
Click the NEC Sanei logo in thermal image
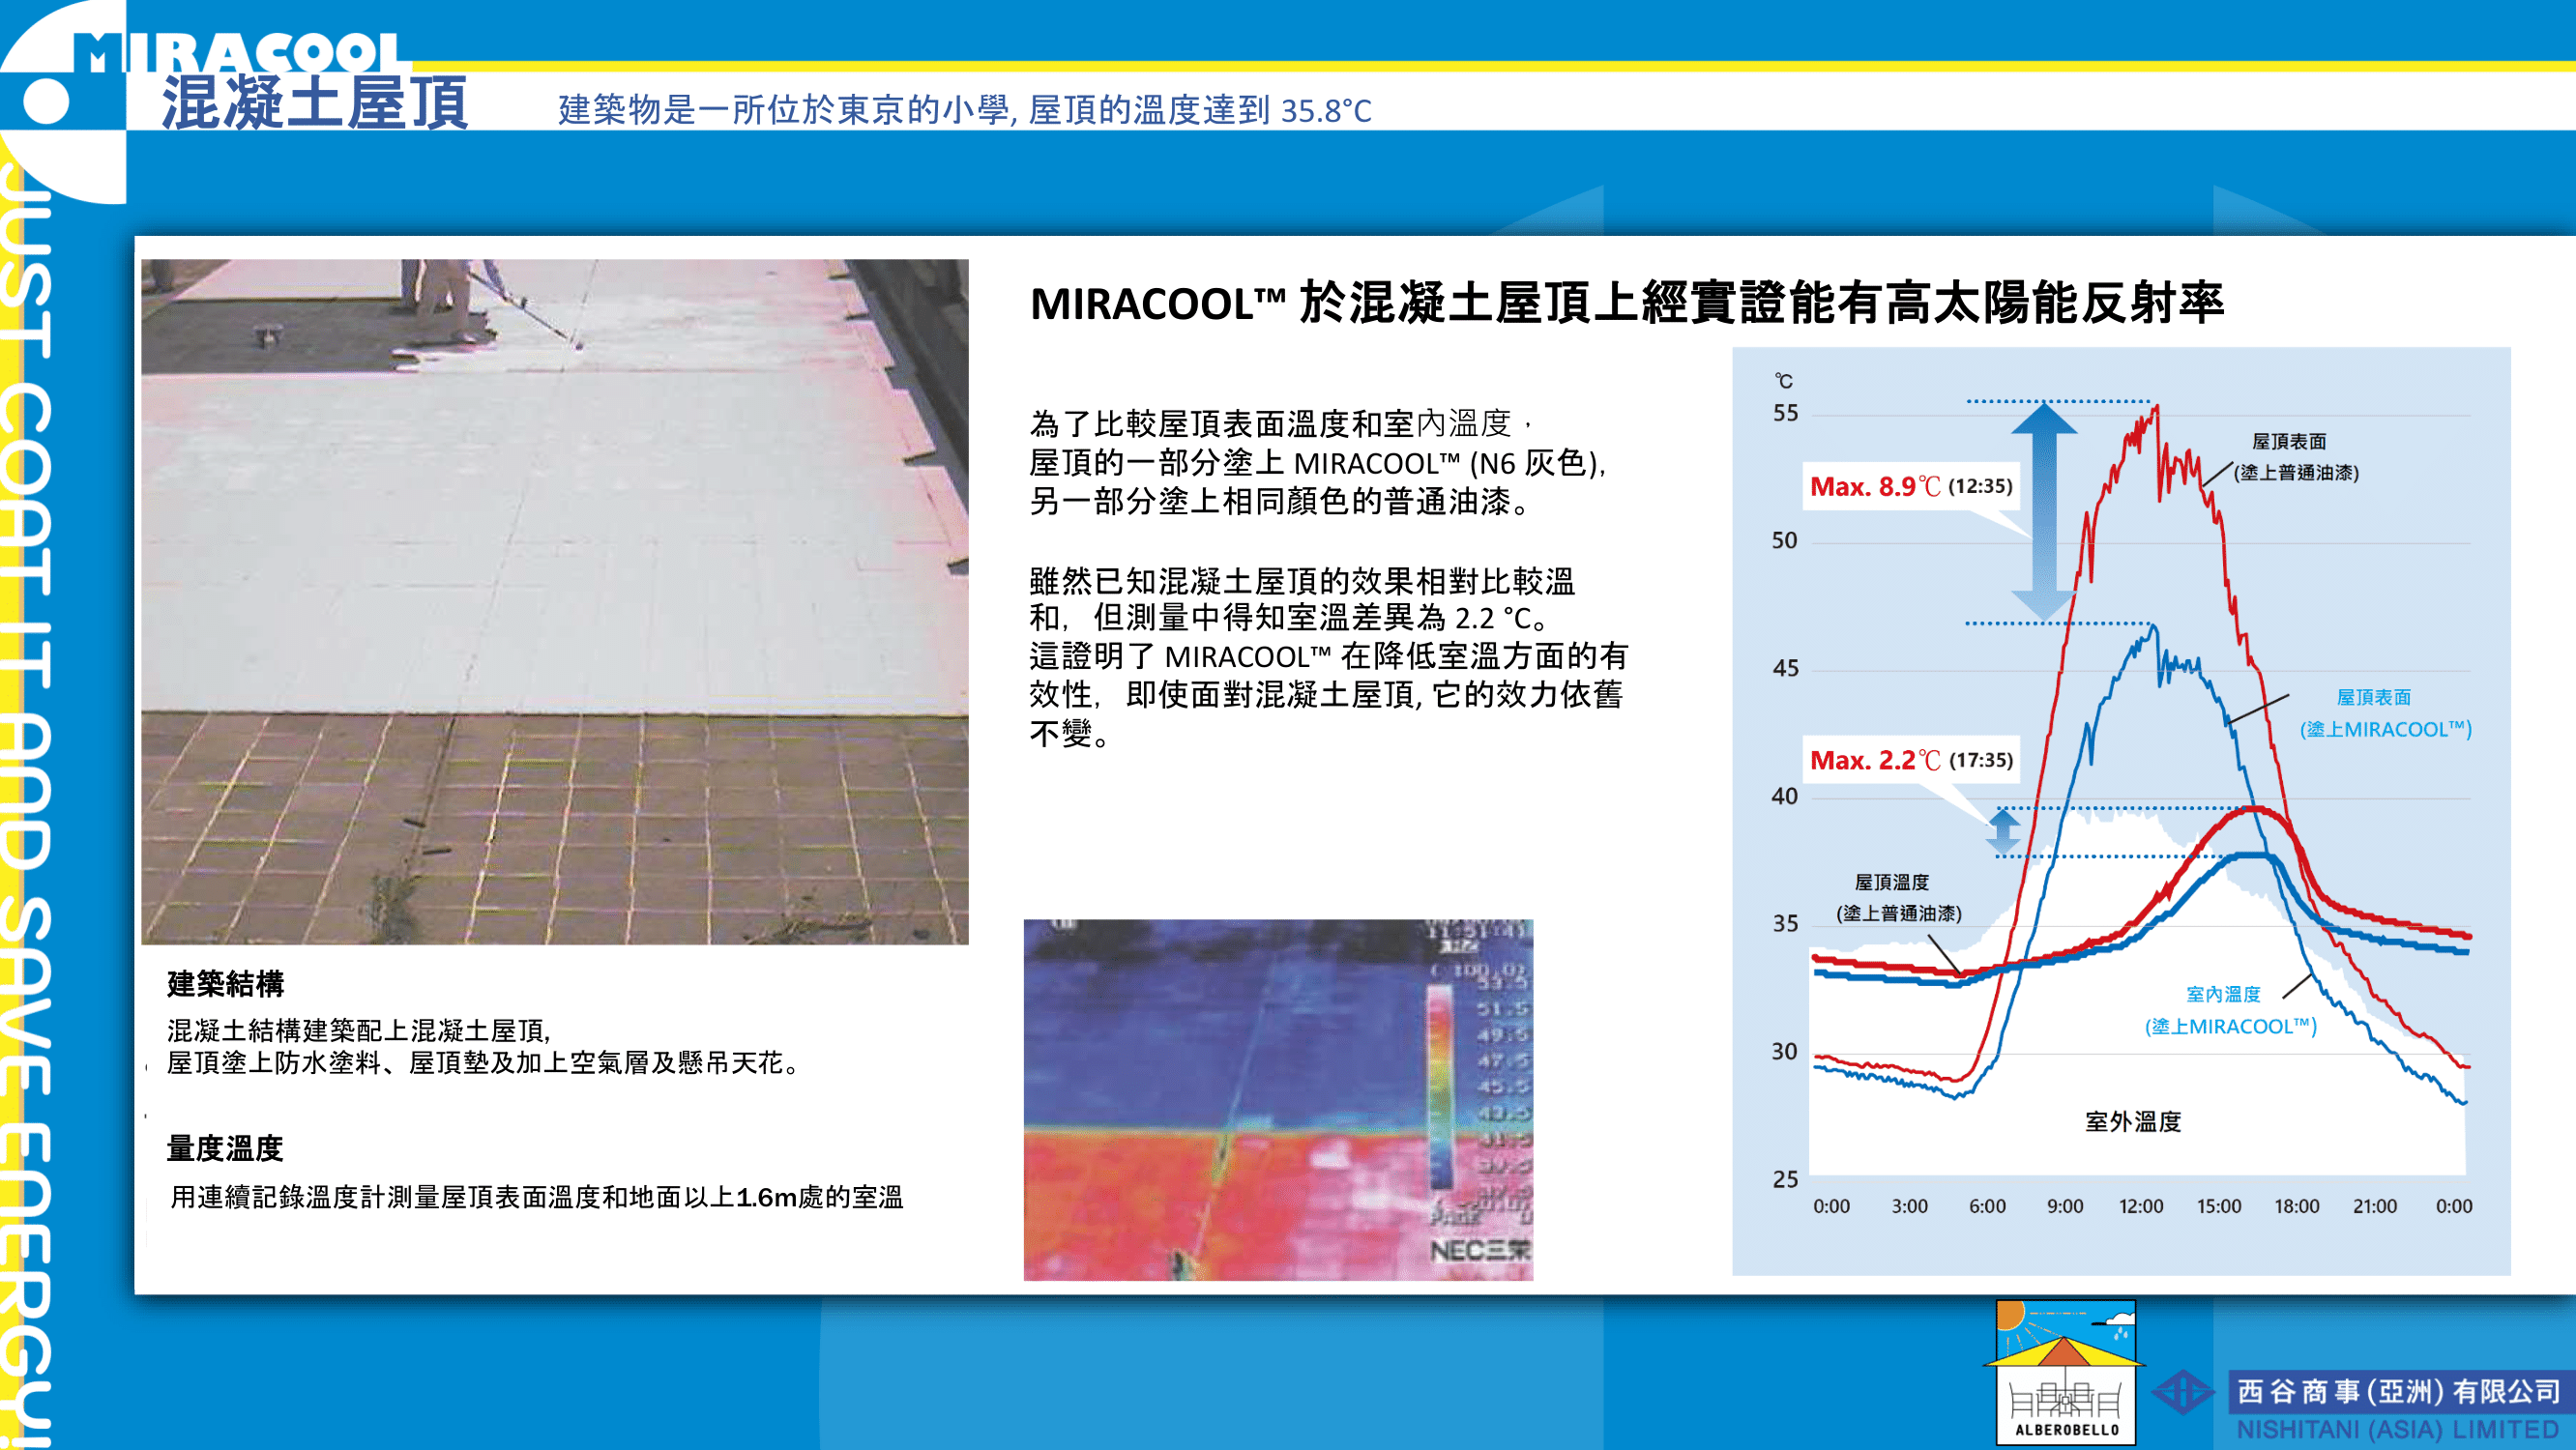1479,1250
